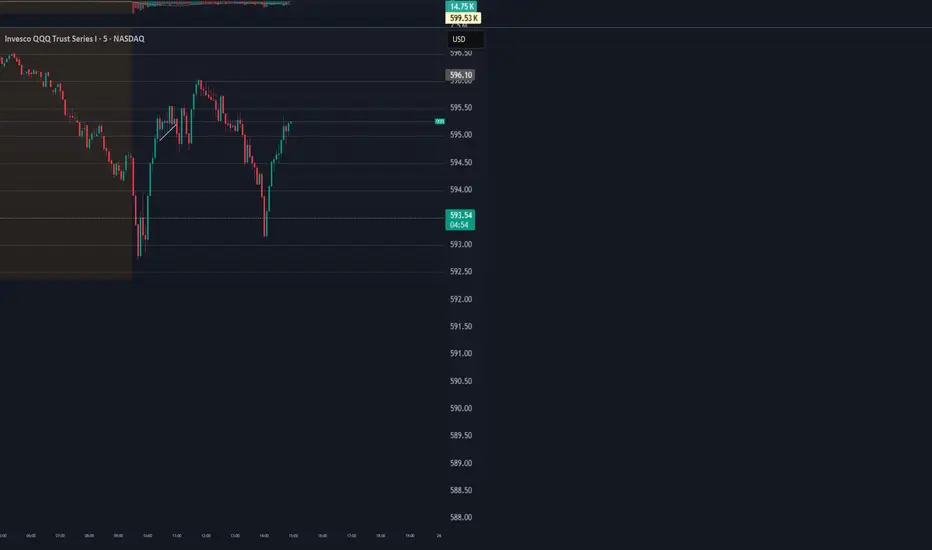Screen dimensions: 932x550
Task: Click the 16:00 label on the time axis
Action: tap(322, 535)
